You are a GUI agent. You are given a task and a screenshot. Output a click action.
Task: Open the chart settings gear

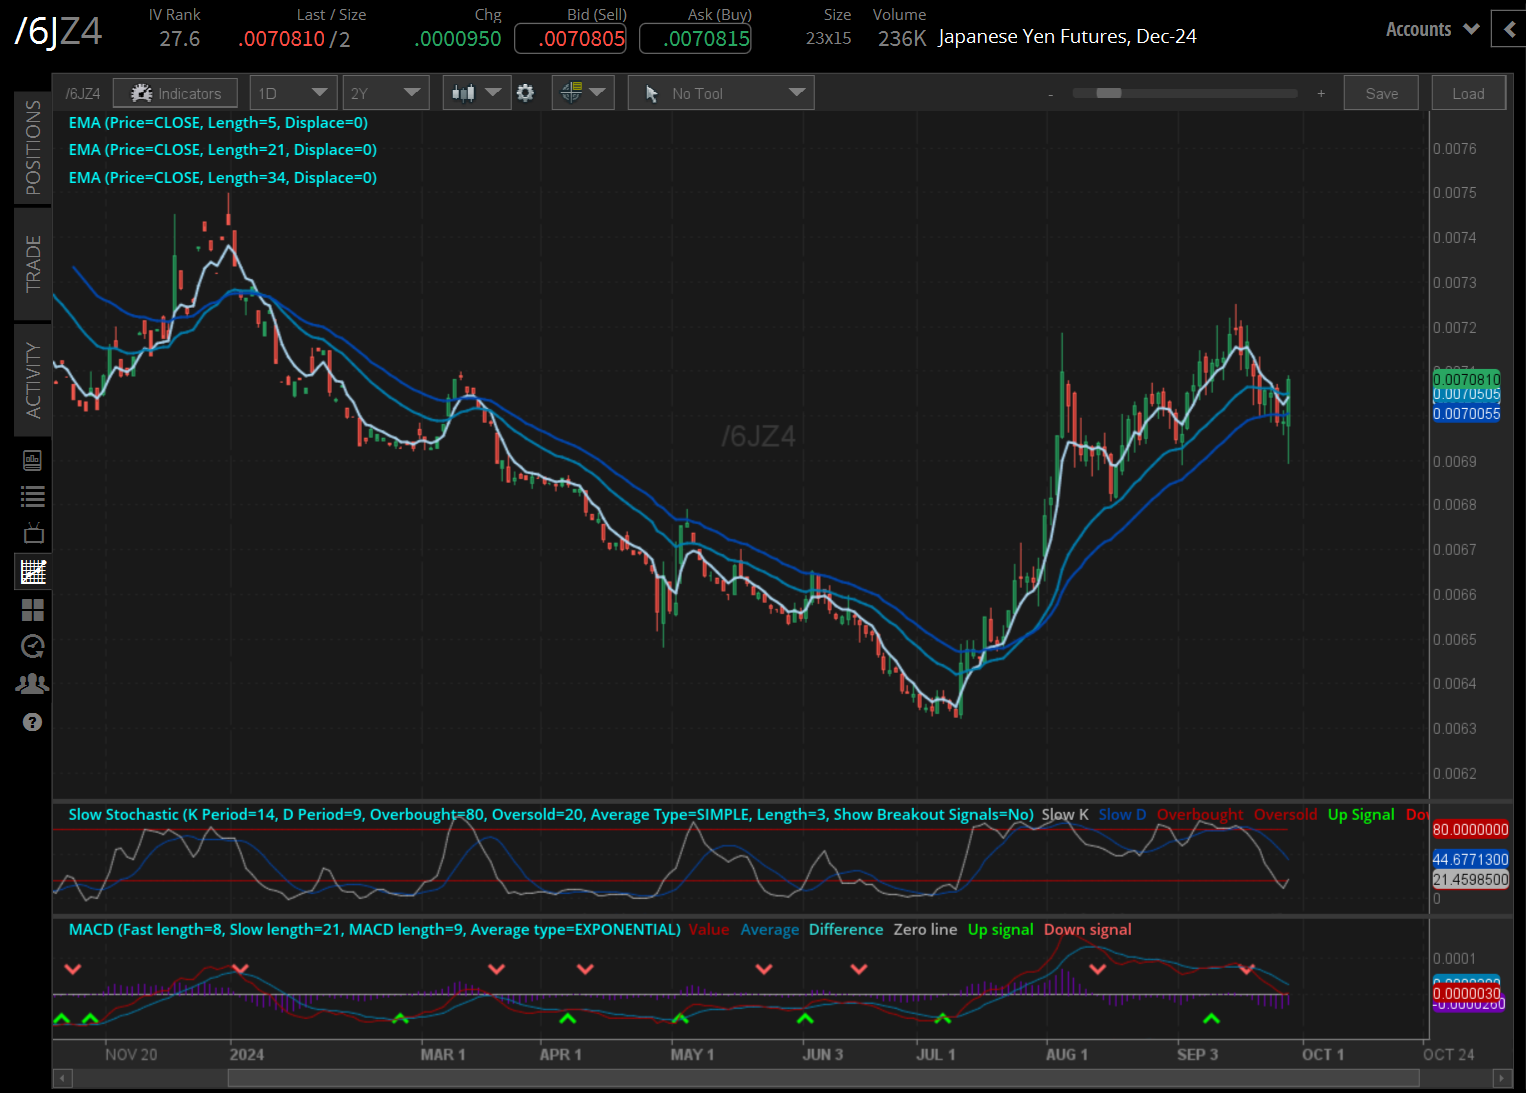(525, 93)
